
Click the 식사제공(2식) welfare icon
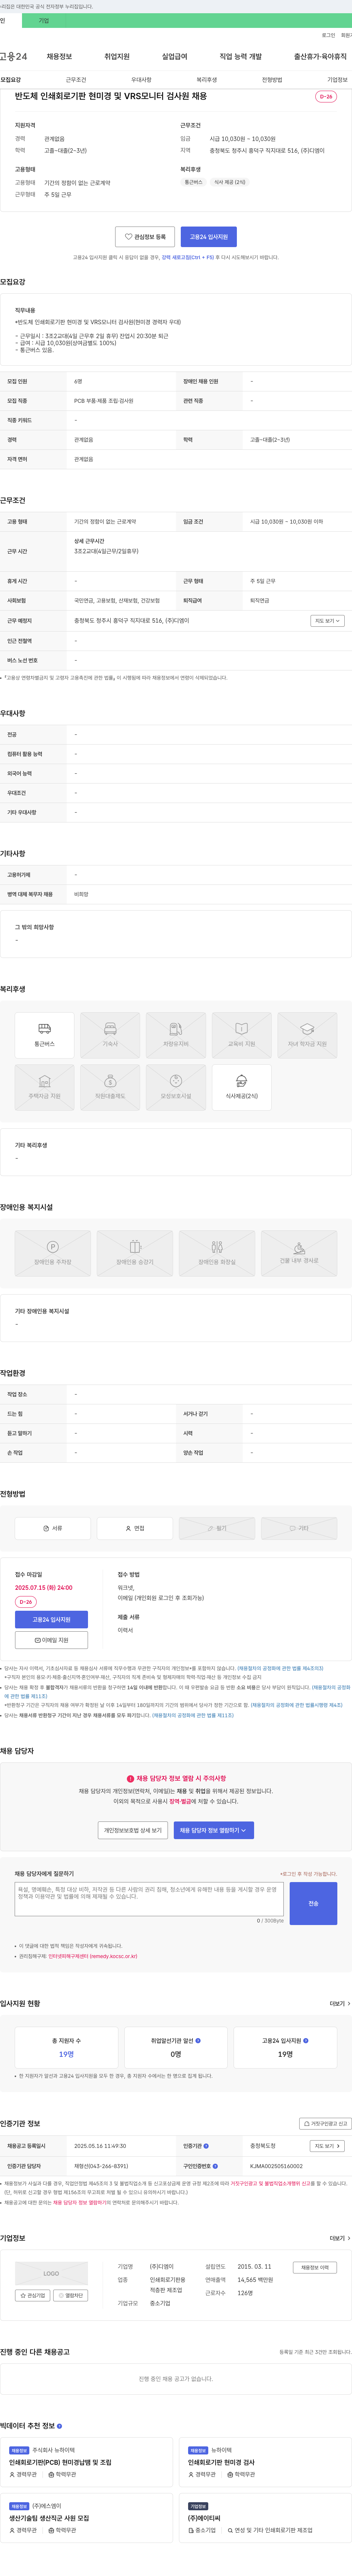coord(242,1087)
